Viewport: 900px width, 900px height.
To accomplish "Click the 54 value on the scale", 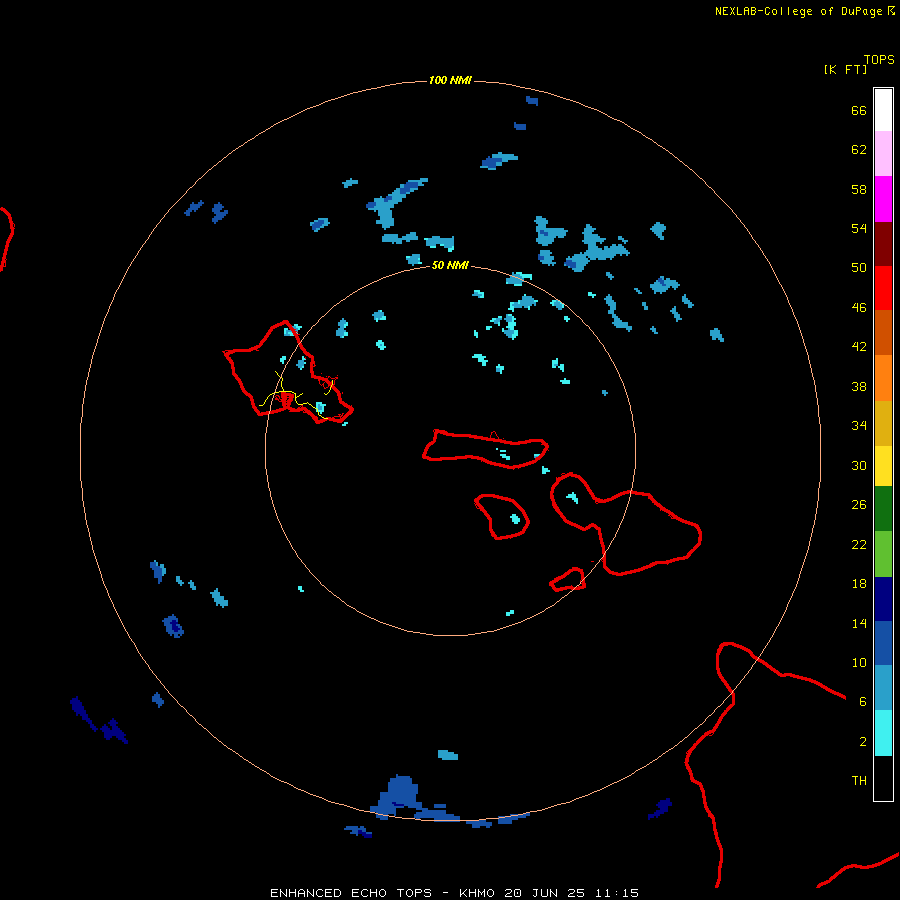I will tap(859, 228).
